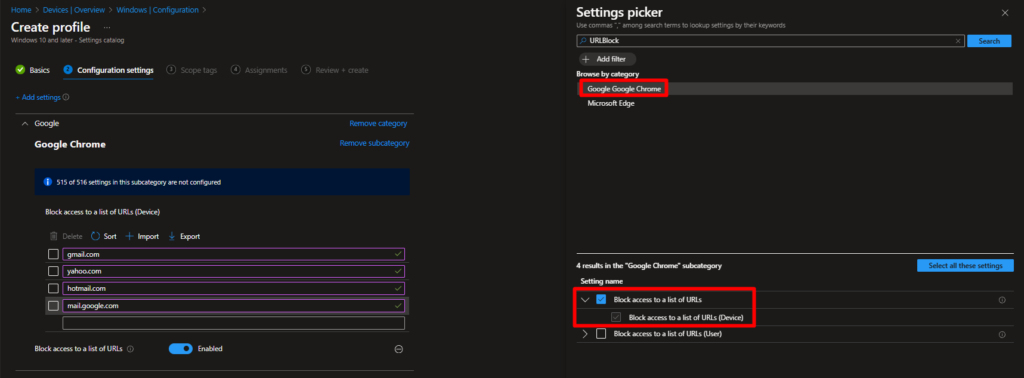This screenshot has width=1024, height=378.
Task: Open info for Block access to a list of URLs
Action: pos(1002,300)
